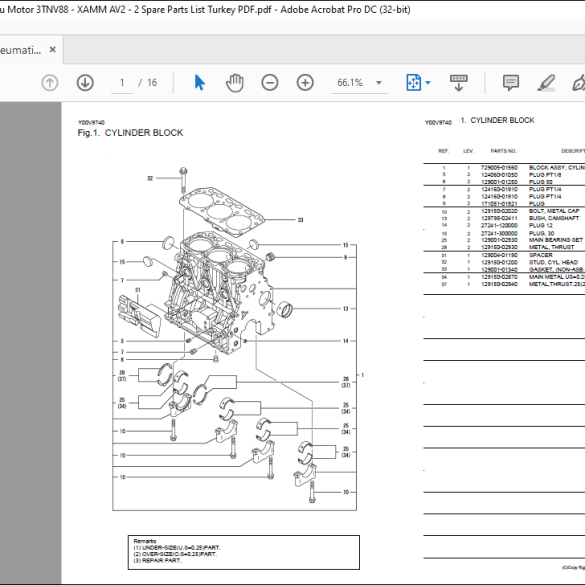The width and height of the screenshot is (585, 585).
Task: Select the highlighter pen tool
Action: click(x=546, y=82)
